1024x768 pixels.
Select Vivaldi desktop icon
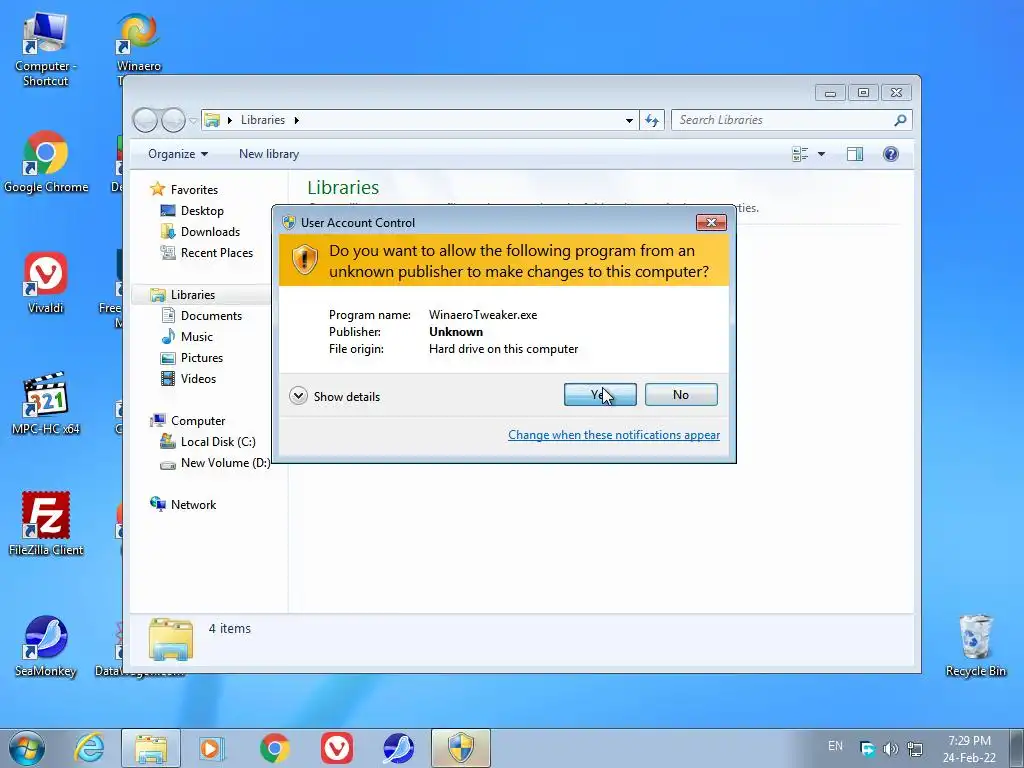click(x=46, y=283)
